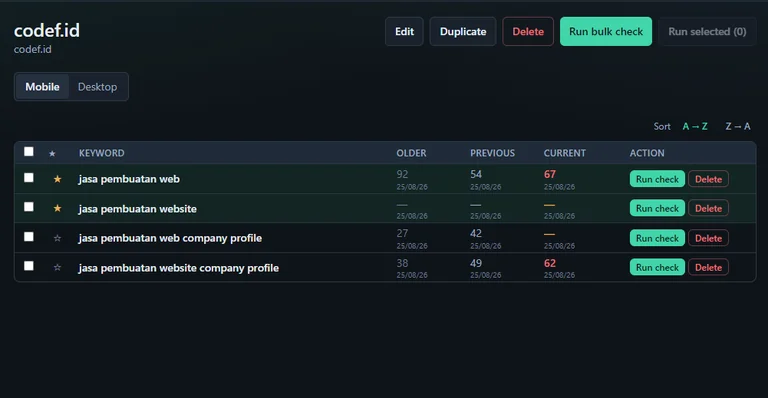Run check for 'jasa pembuatan website'

[x=657, y=209]
